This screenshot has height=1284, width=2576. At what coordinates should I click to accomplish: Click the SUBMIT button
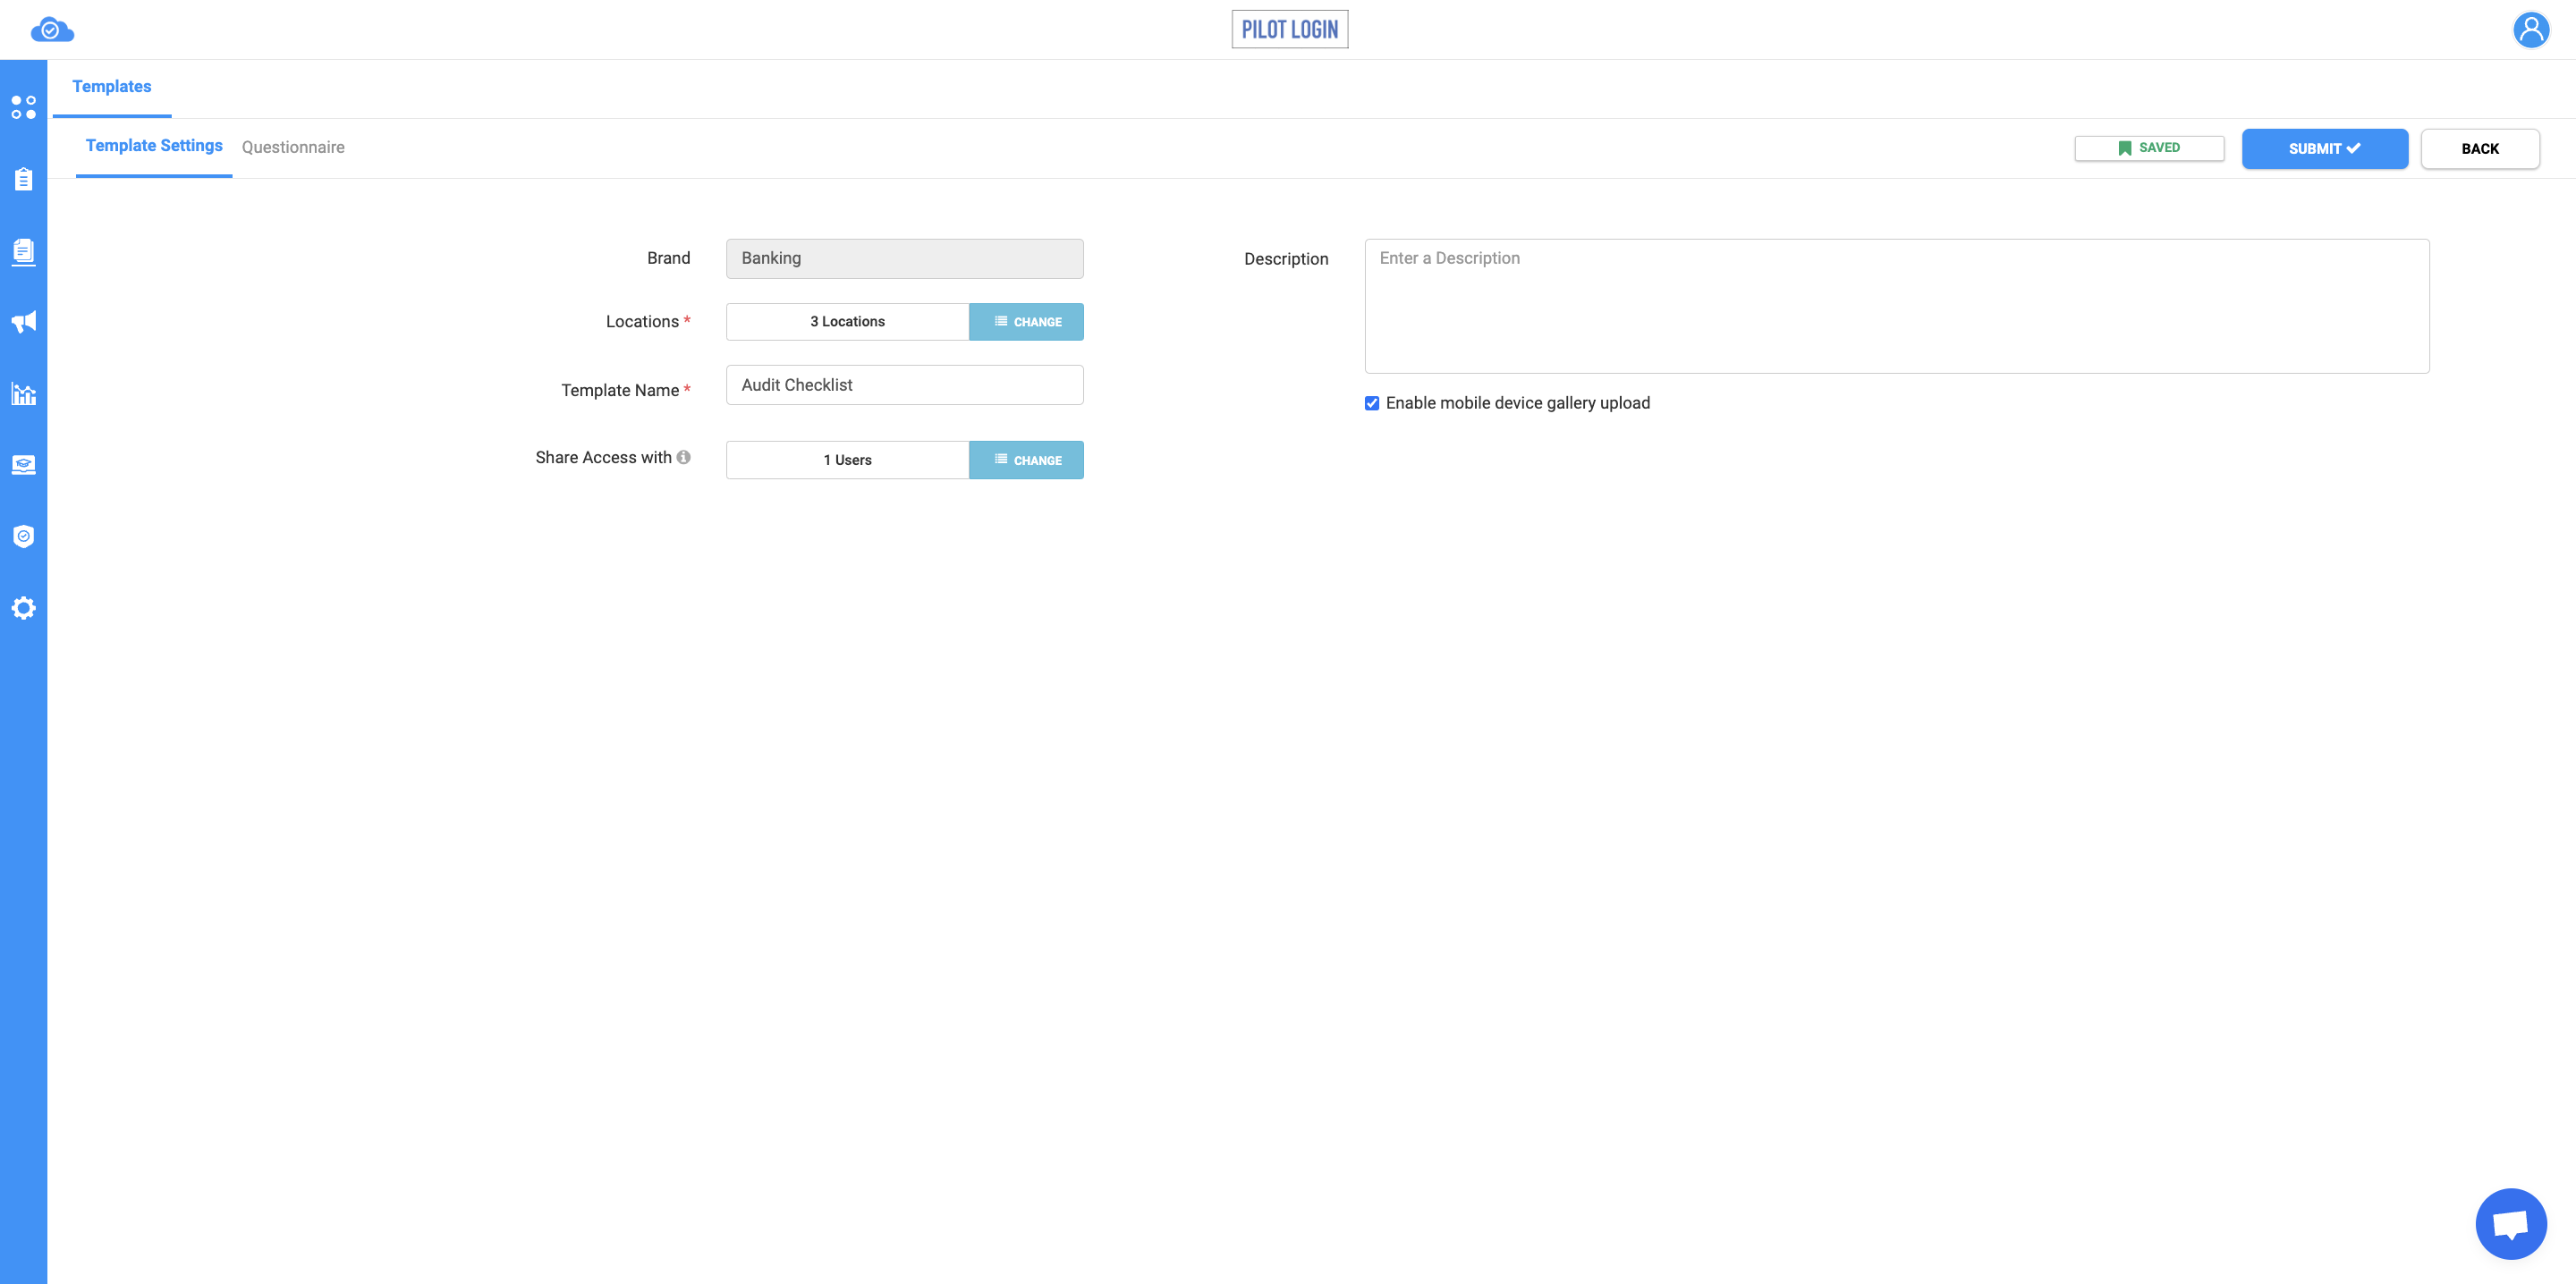pyautogui.click(x=2324, y=149)
